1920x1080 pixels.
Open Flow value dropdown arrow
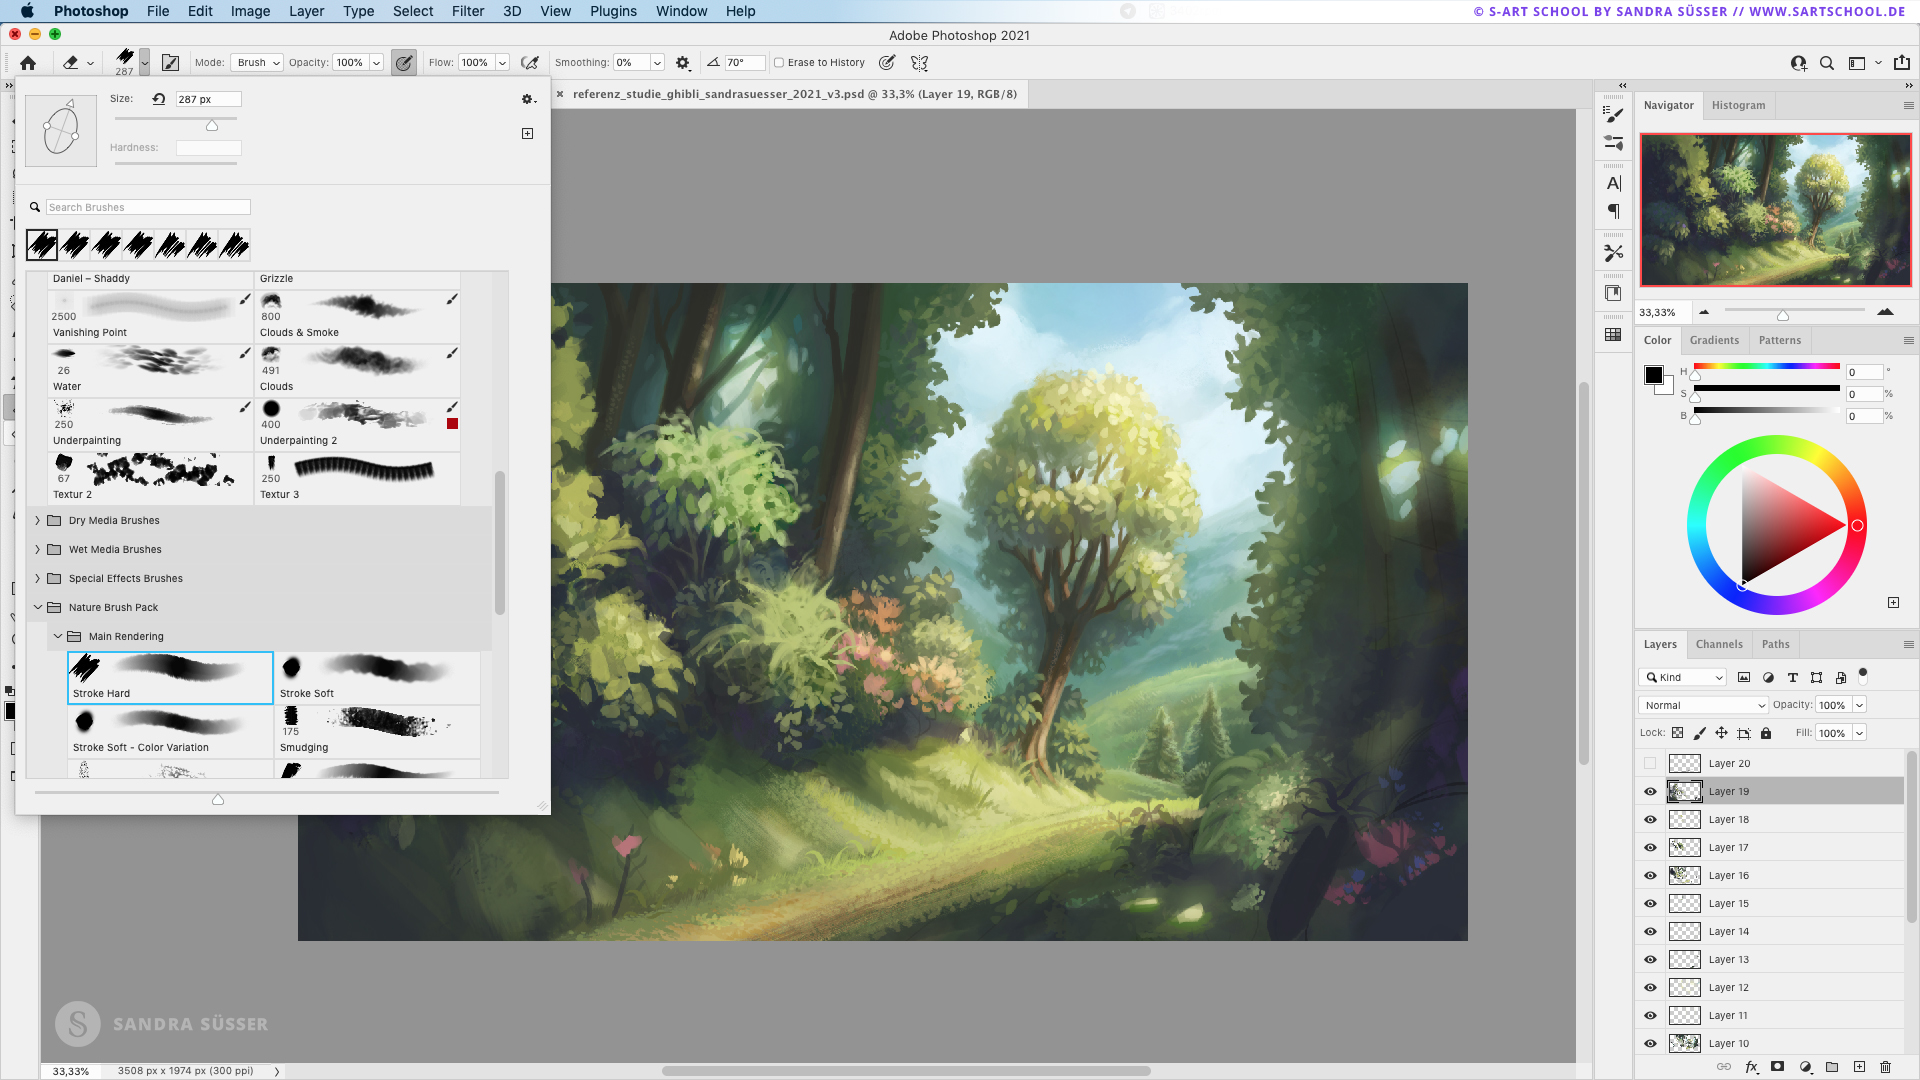point(502,63)
